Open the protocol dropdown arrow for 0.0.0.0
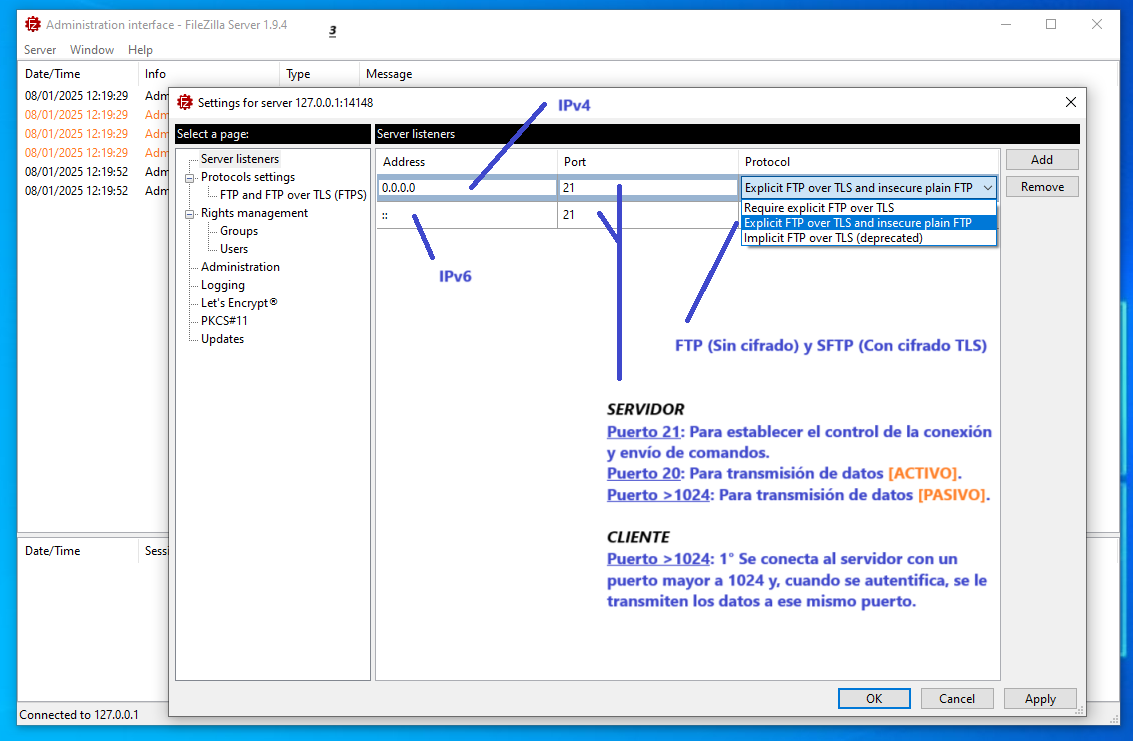Viewport: 1133px width, 741px height. point(987,188)
